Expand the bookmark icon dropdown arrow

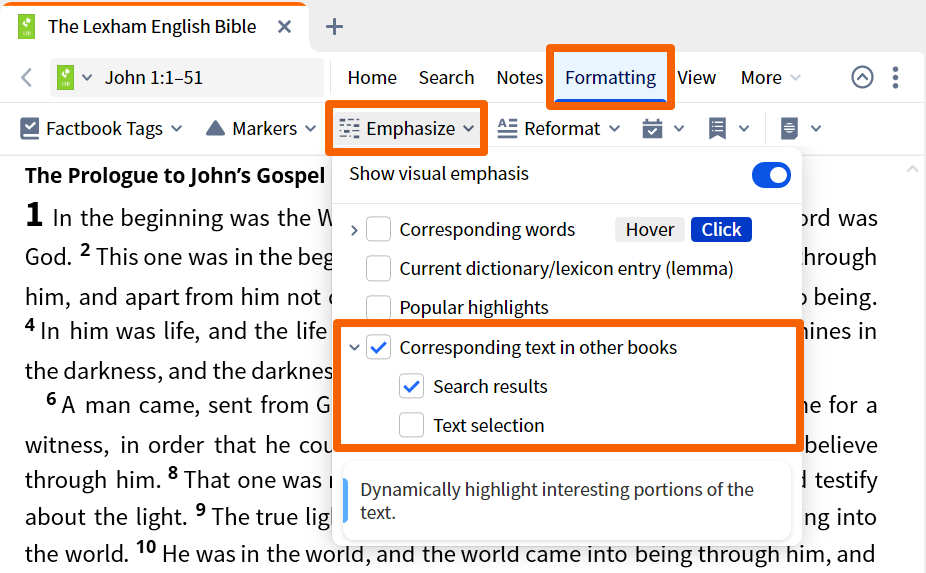[744, 128]
